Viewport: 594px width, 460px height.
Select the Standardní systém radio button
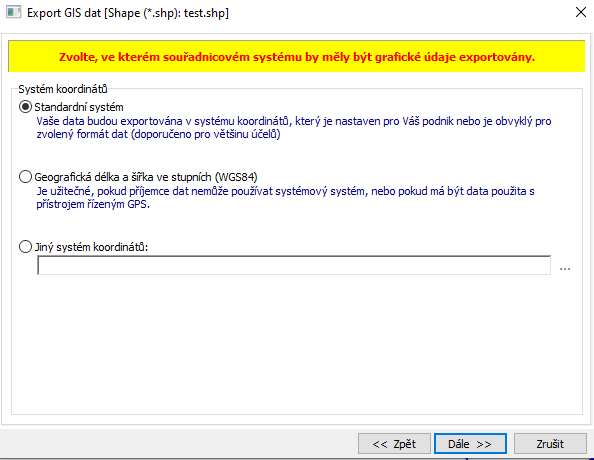click(25, 107)
